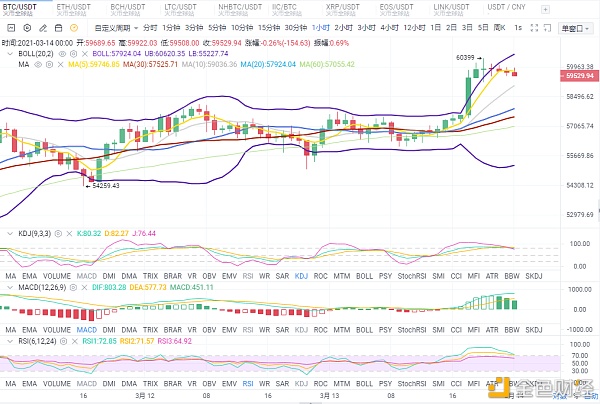The image size is (600, 404).
Task: Switch to the XRP/USDT tab
Action: coord(343,10)
